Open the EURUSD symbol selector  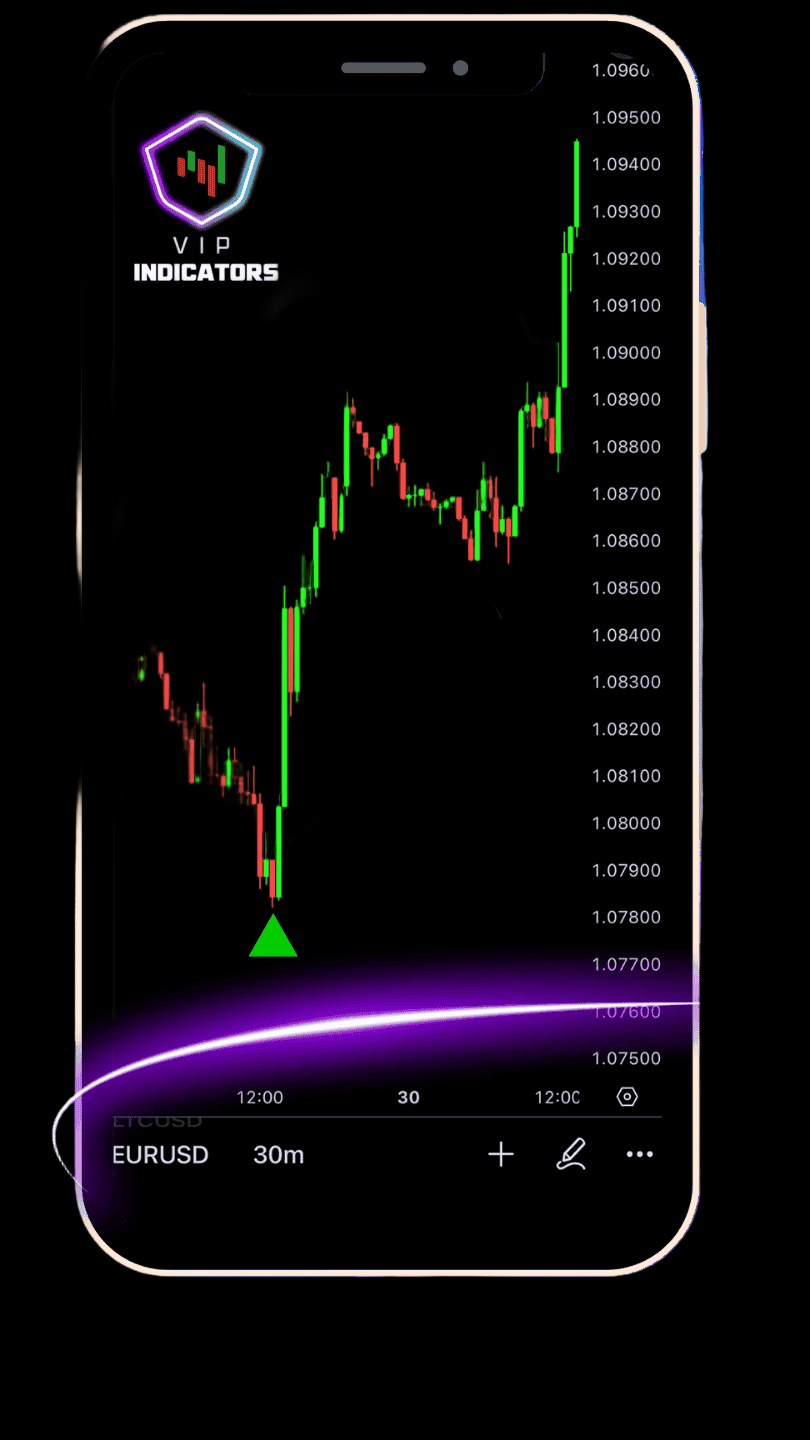(161, 1155)
